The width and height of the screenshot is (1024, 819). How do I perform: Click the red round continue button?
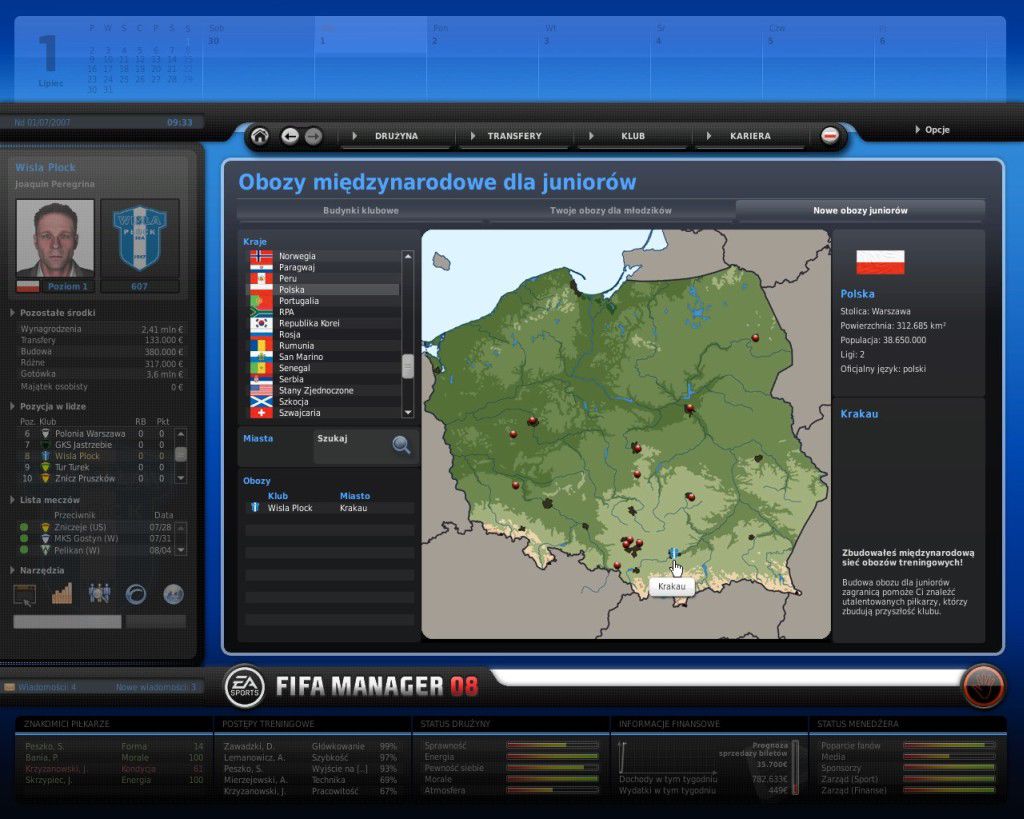tap(983, 686)
